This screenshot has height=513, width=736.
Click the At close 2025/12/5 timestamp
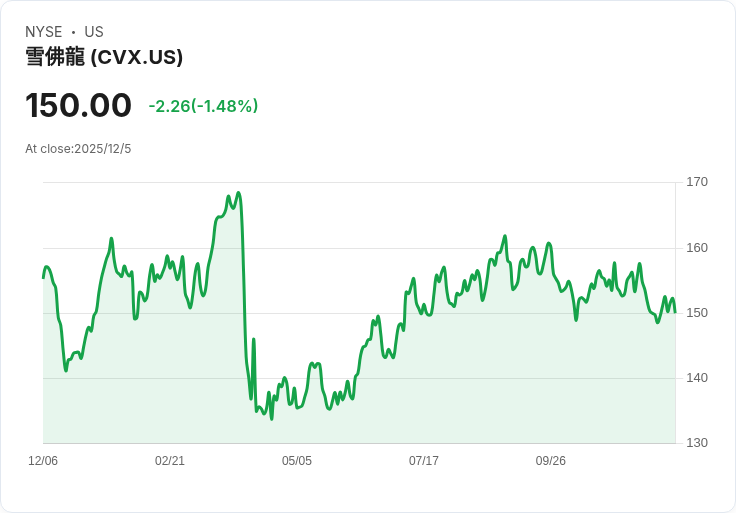(x=78, y=149)
